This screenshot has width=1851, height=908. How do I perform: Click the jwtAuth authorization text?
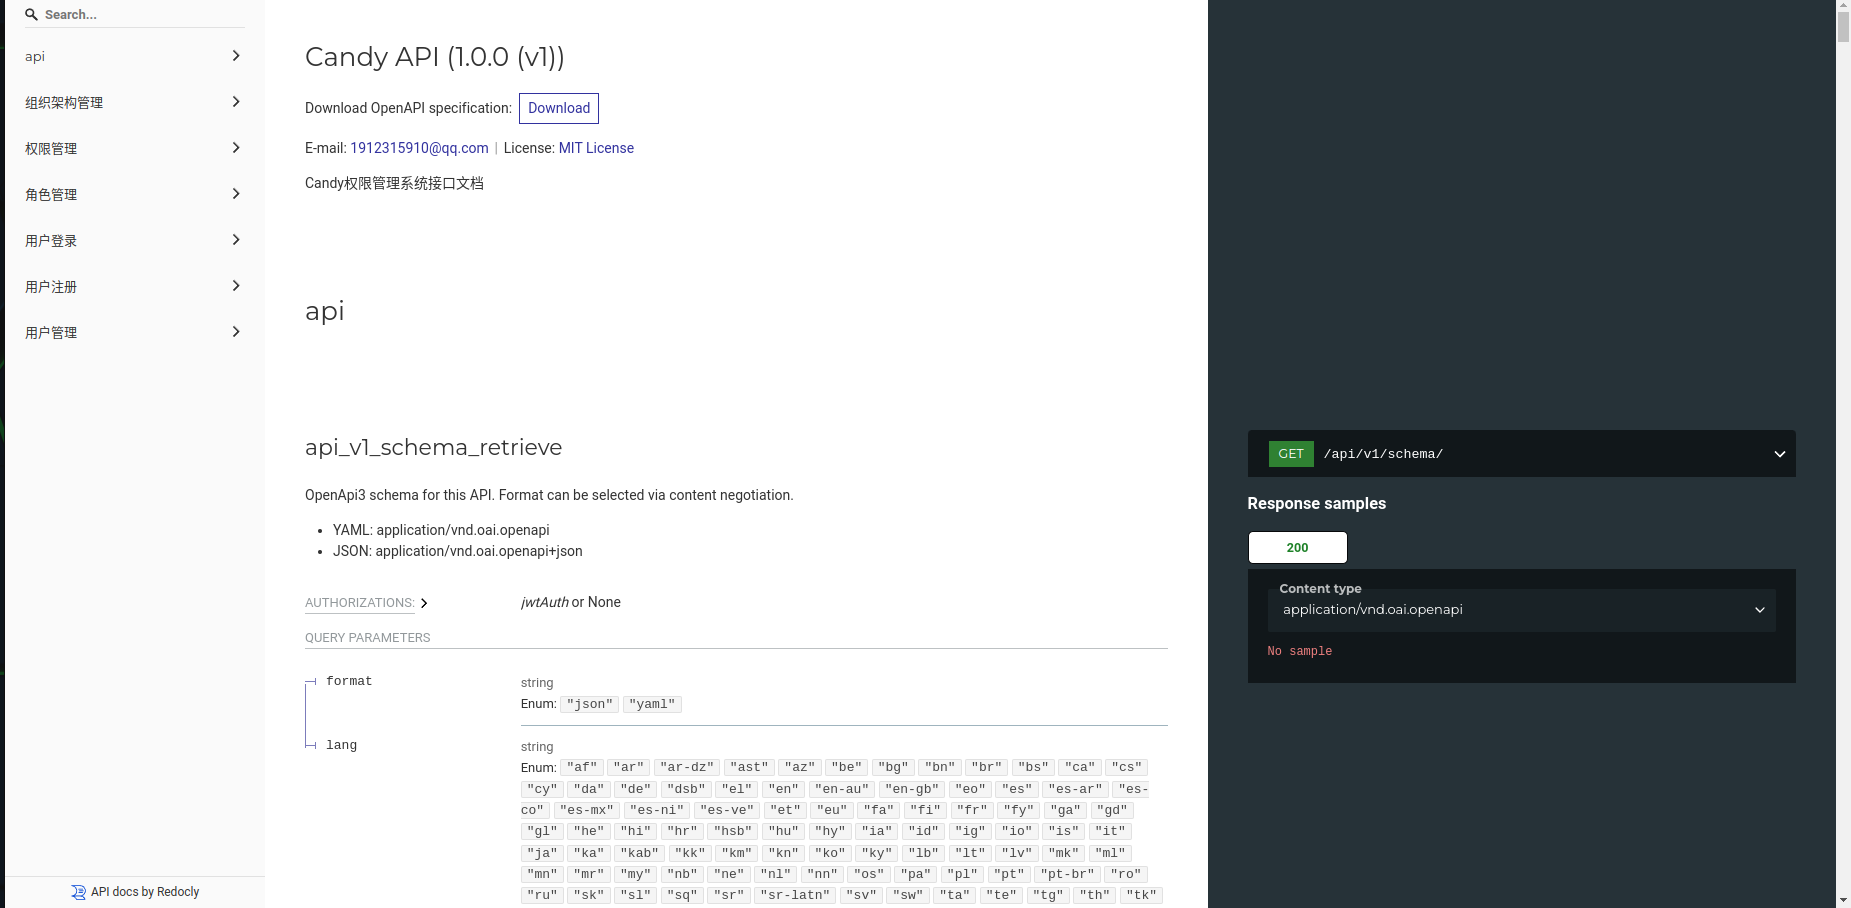click(x=545, y=602)
